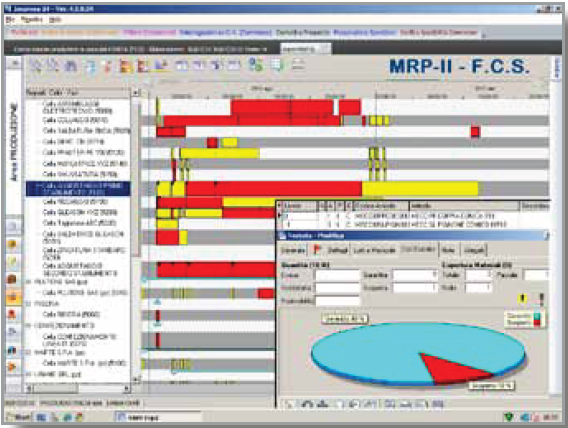568x428 pixels.
Task: Click the small red Gantt block at far right
Action: (x=475, y=132)
